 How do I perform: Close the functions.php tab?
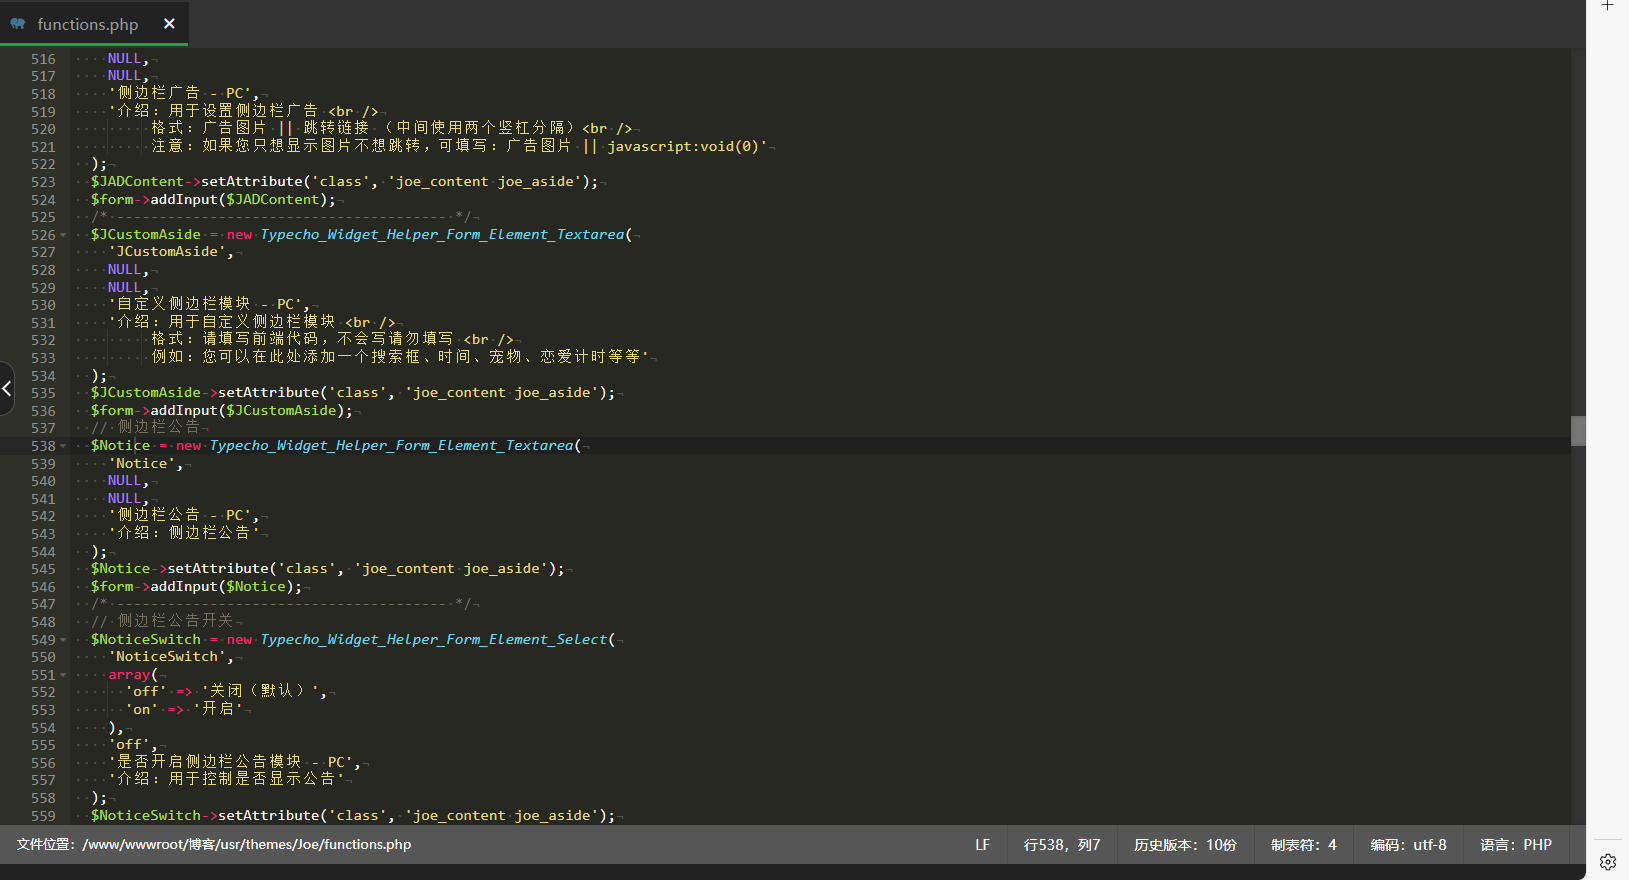coord(169,24)
